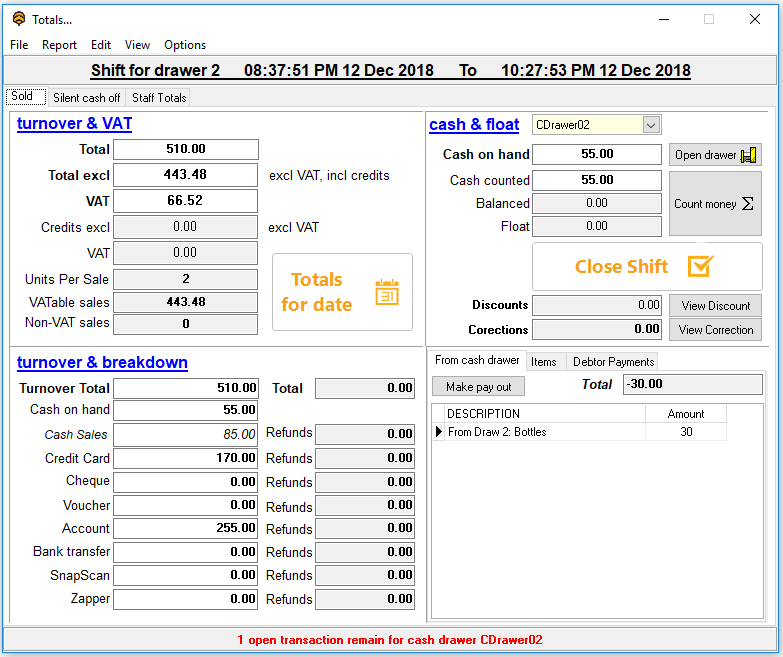Open the Report menu
Screen dimensions: 783x657
tap(59, 45)
